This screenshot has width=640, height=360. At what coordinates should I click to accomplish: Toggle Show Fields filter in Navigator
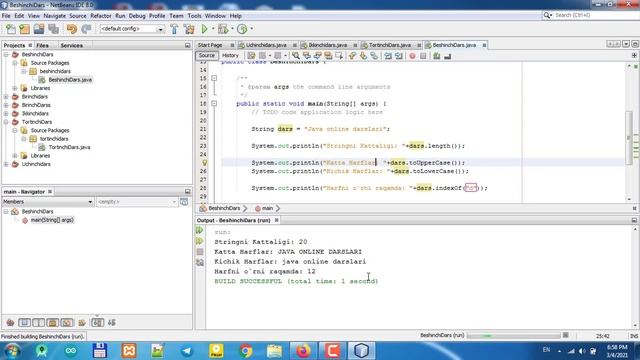(x=24, y=323)
